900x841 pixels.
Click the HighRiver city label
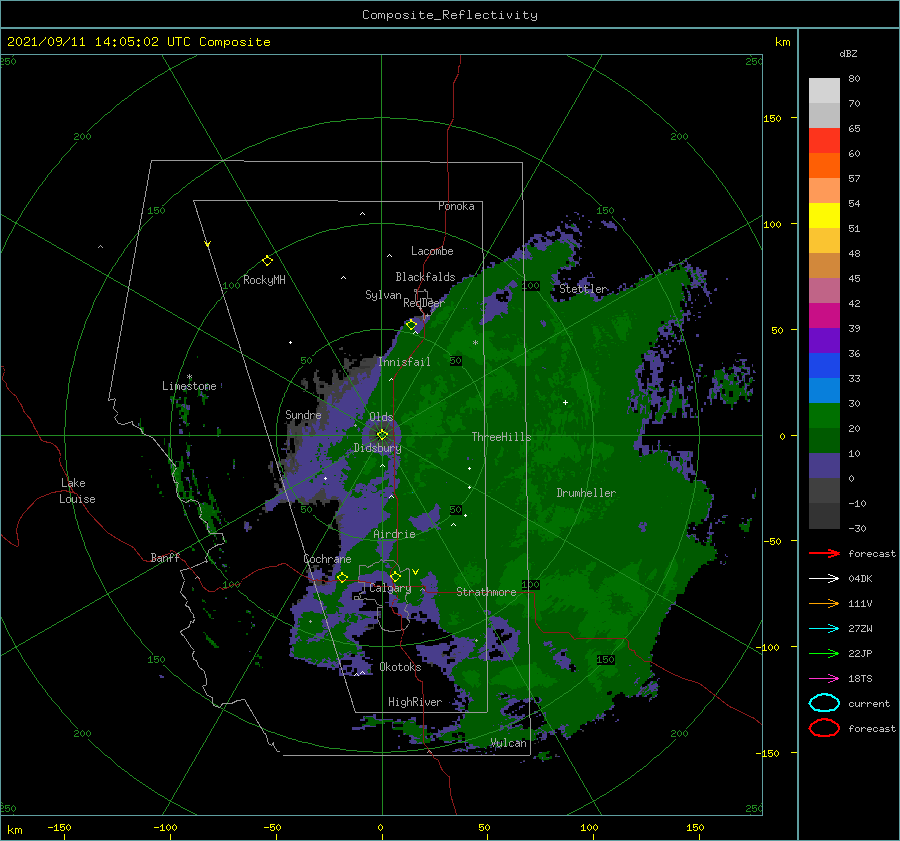(415, 702)
